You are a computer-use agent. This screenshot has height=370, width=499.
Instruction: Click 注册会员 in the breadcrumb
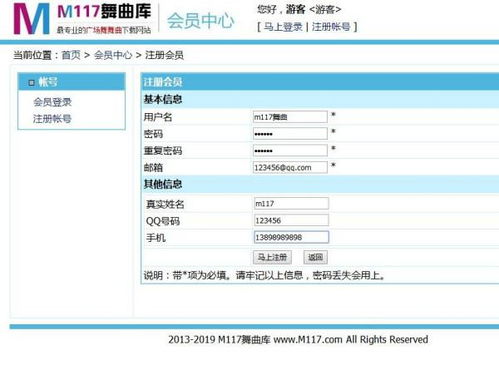(164, 55)
